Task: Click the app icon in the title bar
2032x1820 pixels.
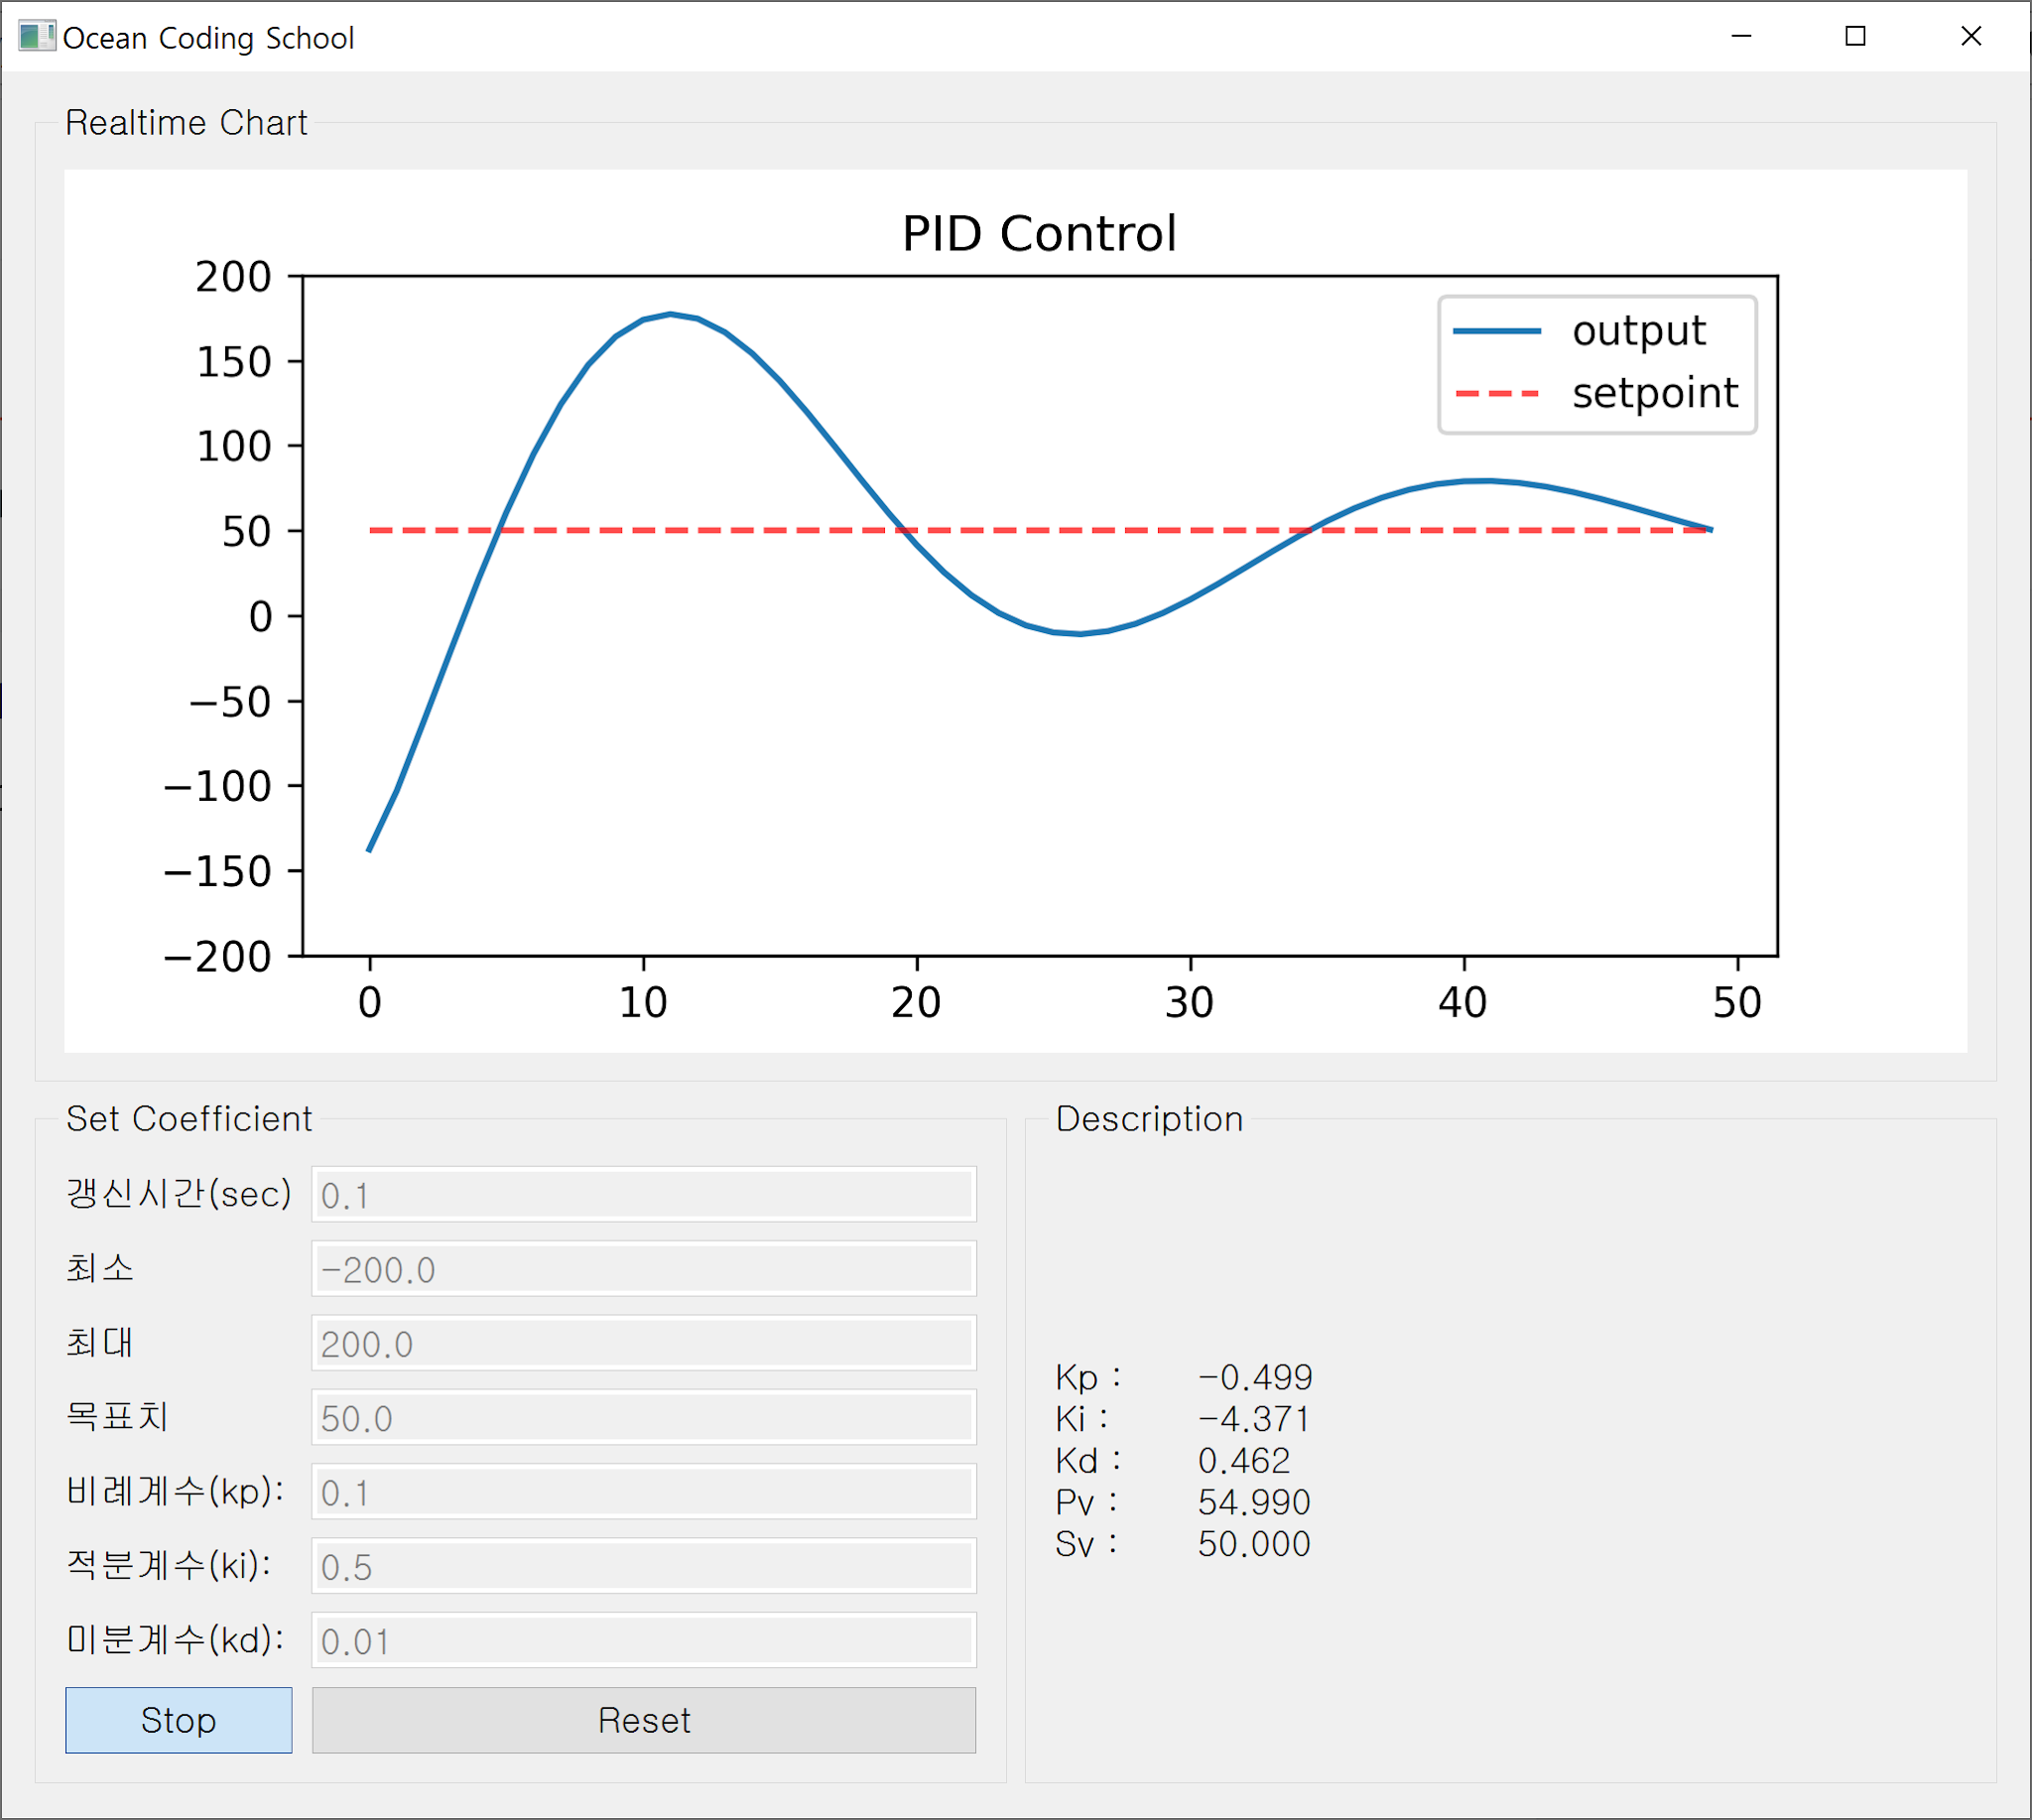Action: tap(37, 37)
